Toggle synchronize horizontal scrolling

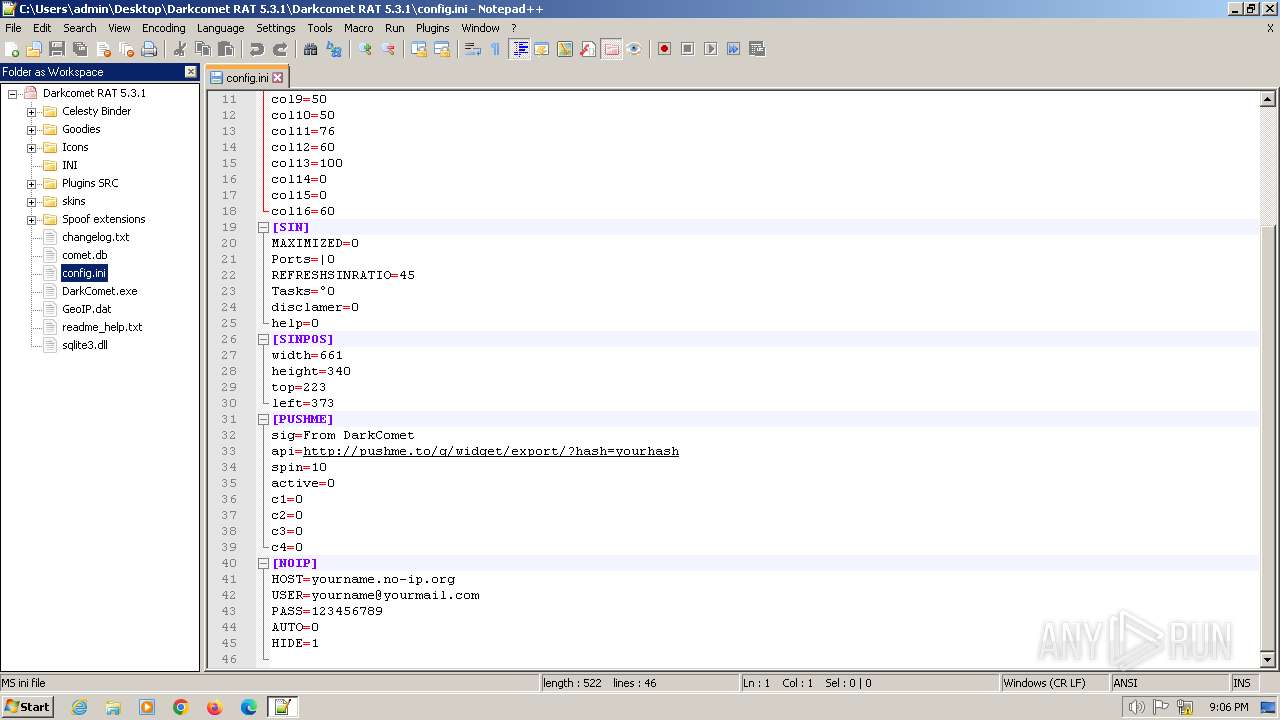point(442,49)
